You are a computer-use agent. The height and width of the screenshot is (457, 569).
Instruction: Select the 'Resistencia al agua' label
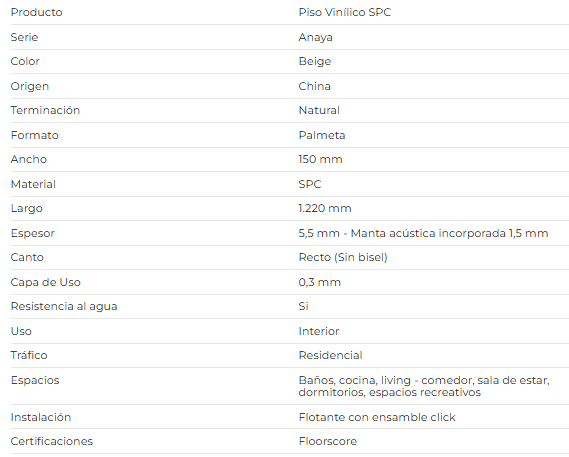64,306
